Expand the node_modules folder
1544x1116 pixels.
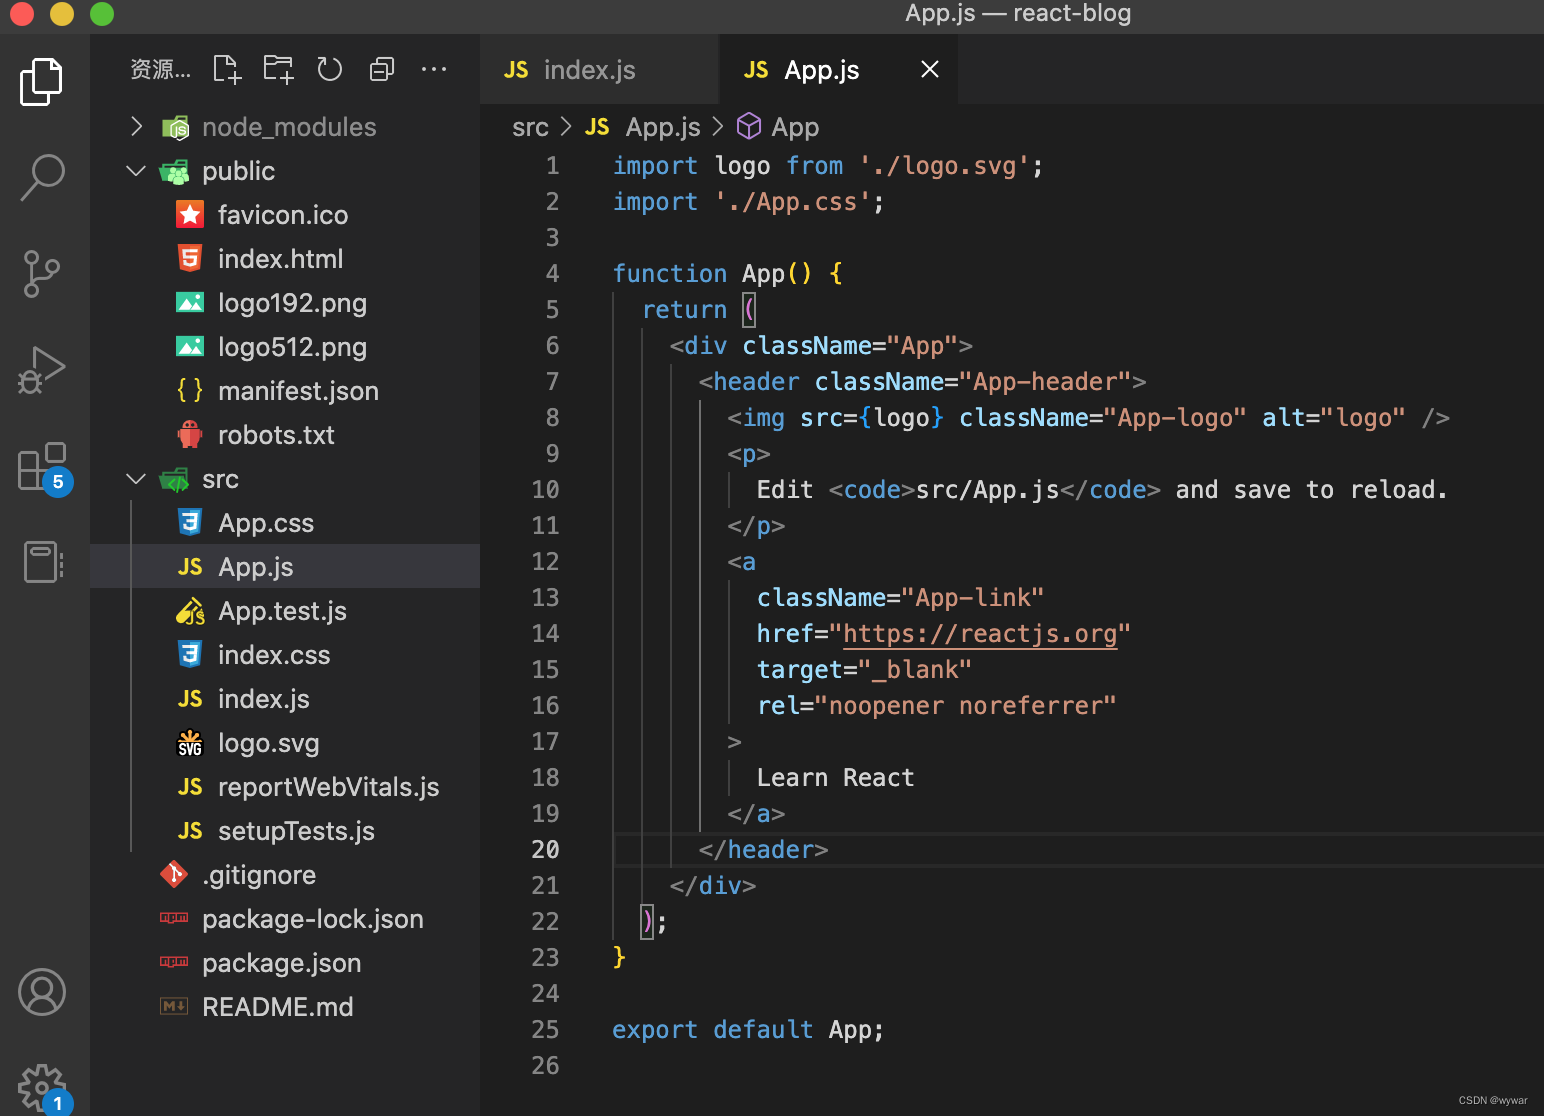pyautogui.click(x=285, y=127)
